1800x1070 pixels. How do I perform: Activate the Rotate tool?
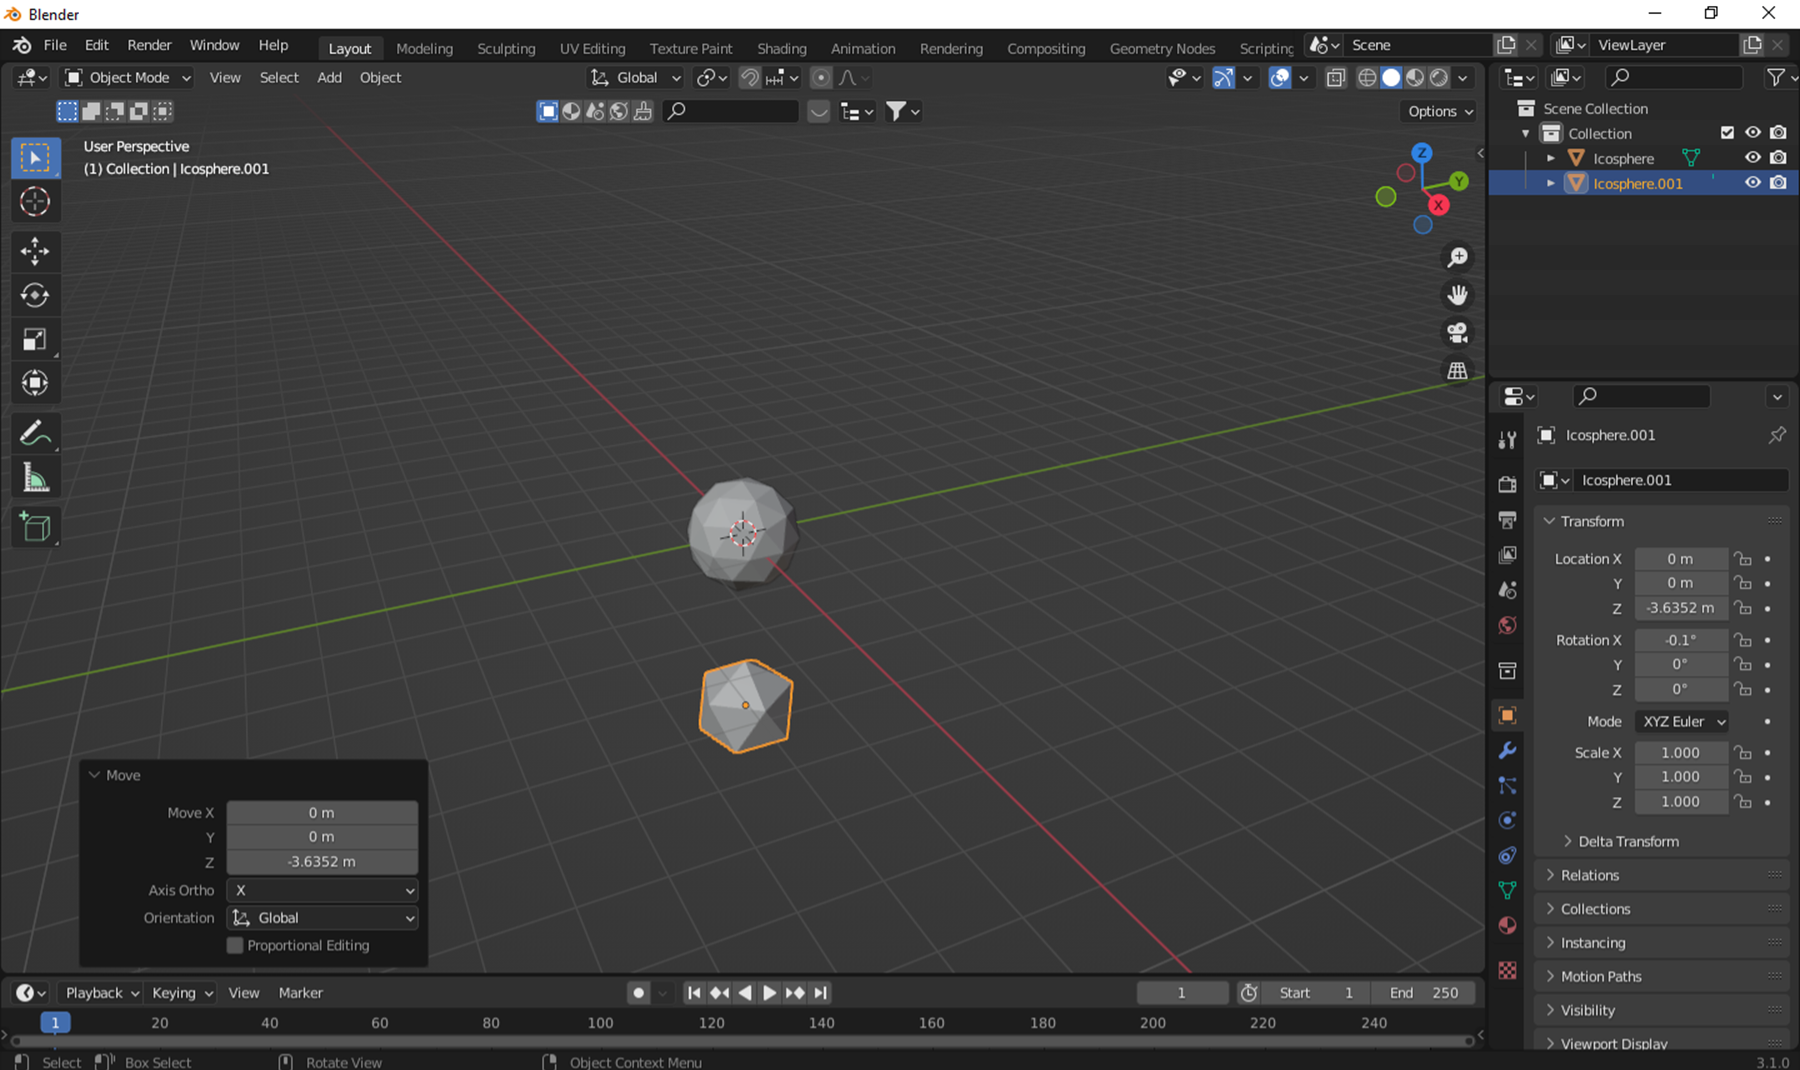[35, 295]
